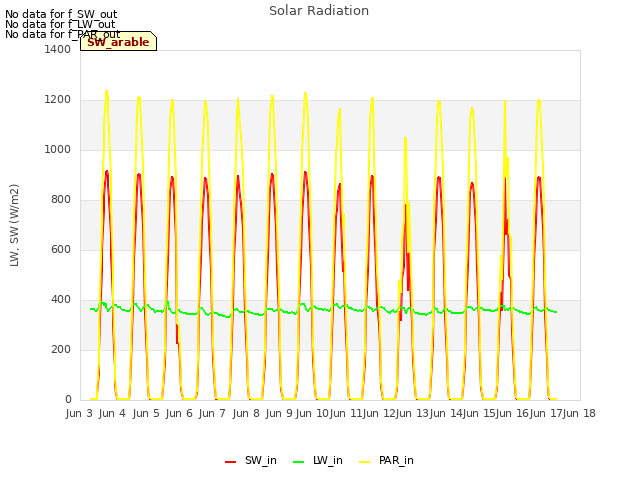The image size is (640, 480).
Task: Click x-axis label Jun 14
Action: pos(446,413)
